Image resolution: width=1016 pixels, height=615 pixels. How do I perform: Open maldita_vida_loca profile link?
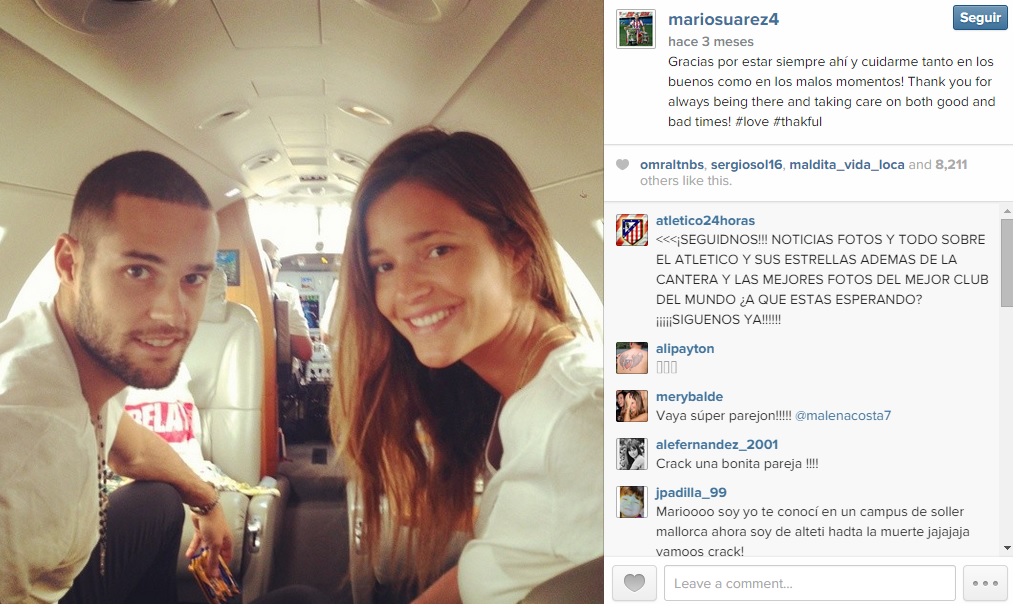pos(846,165)
